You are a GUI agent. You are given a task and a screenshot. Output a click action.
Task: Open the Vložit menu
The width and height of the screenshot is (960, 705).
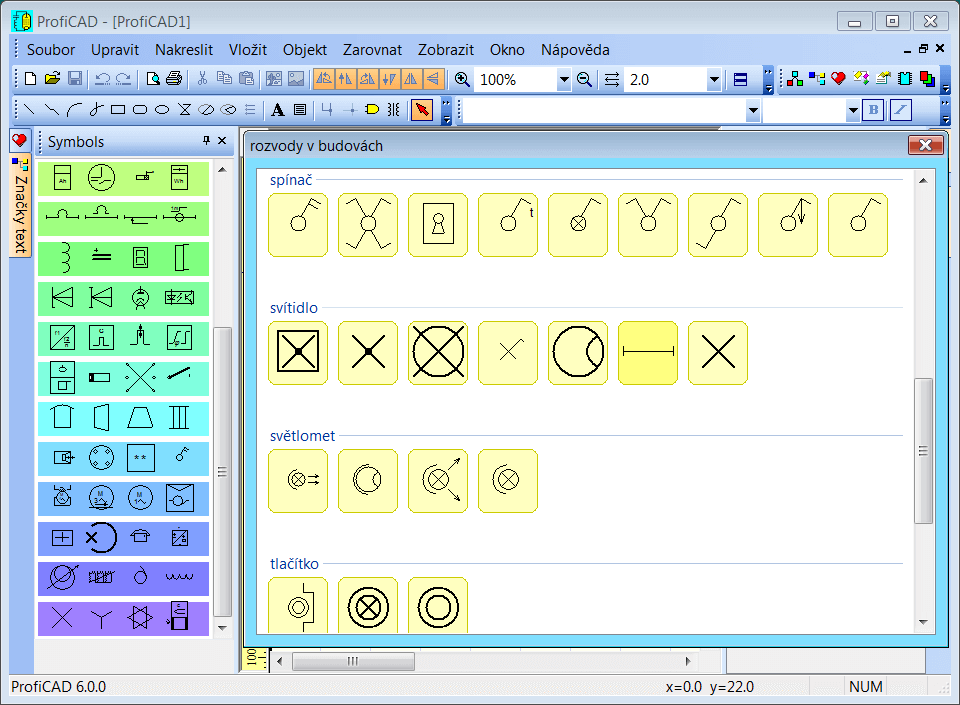(x=248, y=50)
